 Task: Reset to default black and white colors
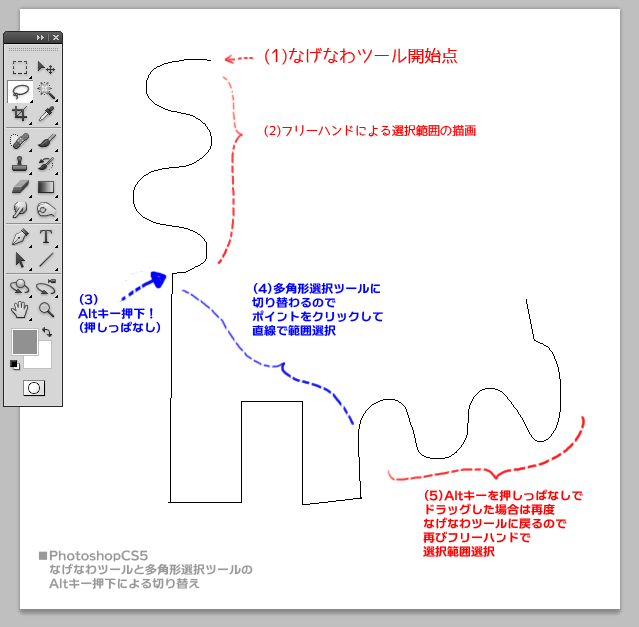(x=15, y=364)
